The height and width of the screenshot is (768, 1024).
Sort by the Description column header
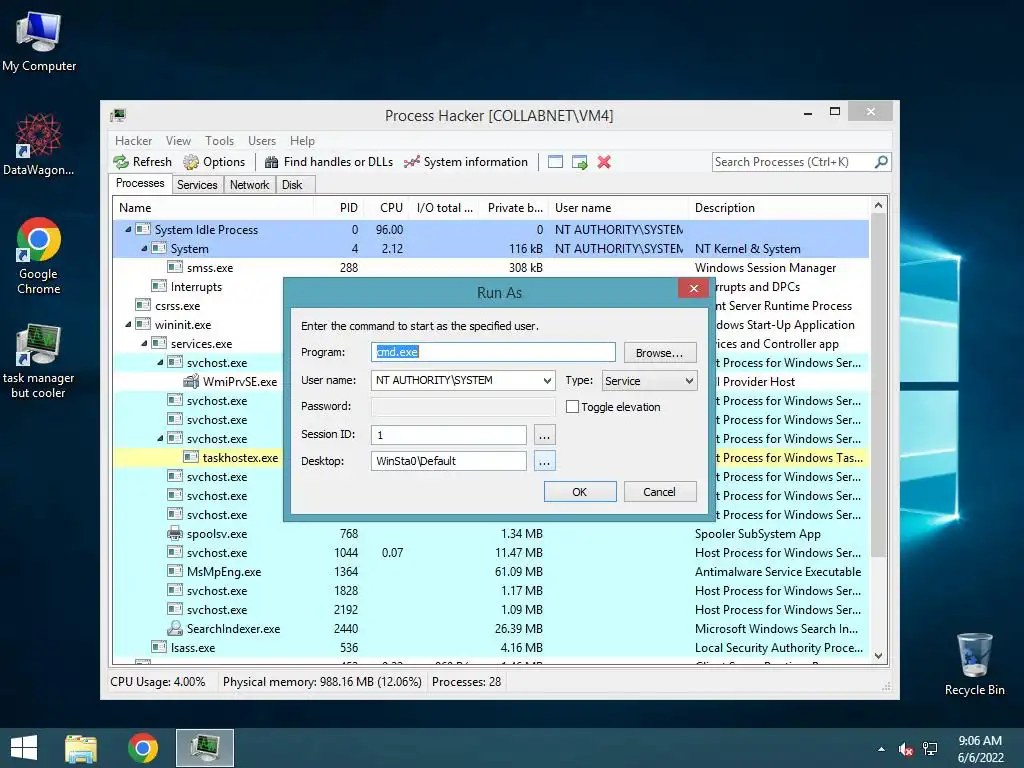coord(778,208)
